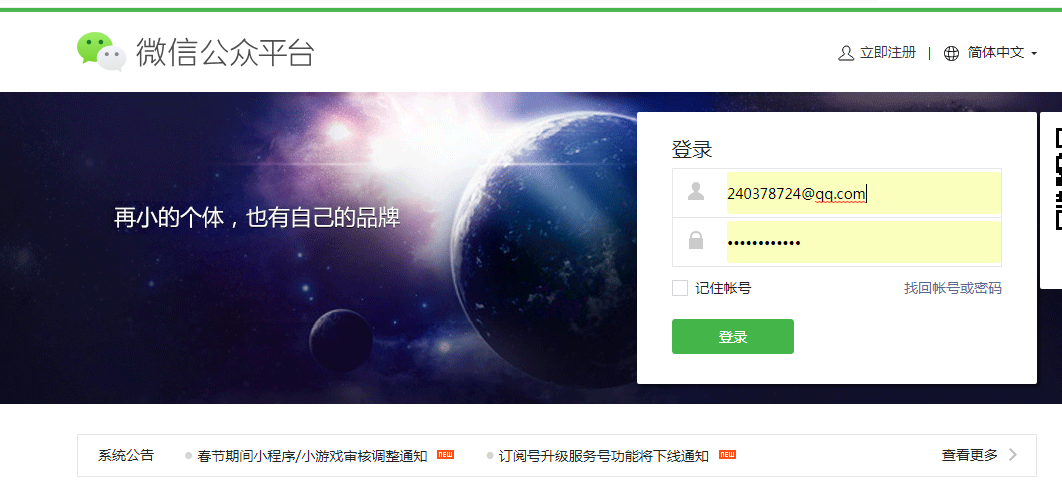This screenshot has height=485, width=1062.
Task: Open the 简体中文 language dropdown
Action: (x=996, y=53)
